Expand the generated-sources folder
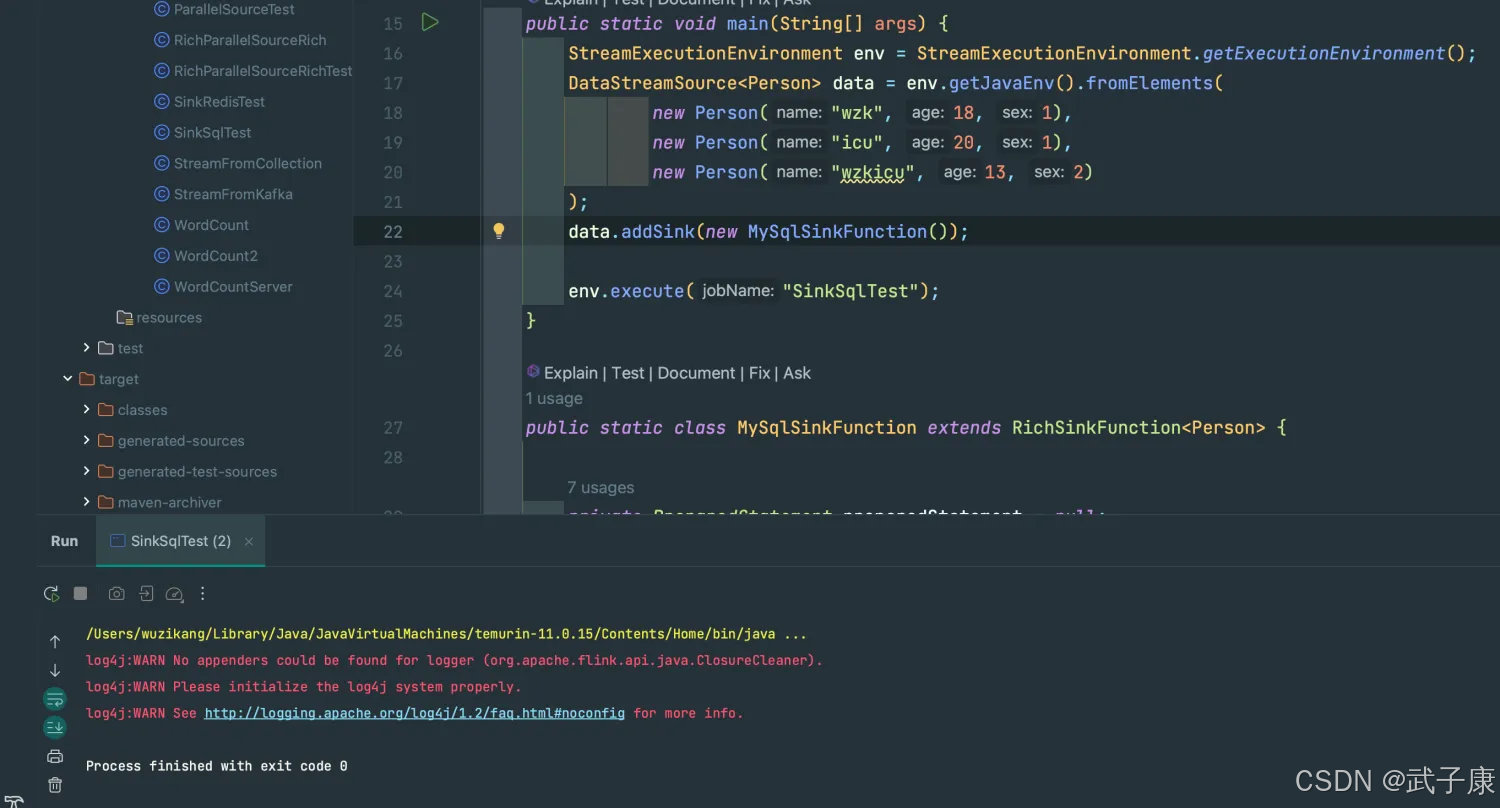The image size is (1500, 808). 87,441
